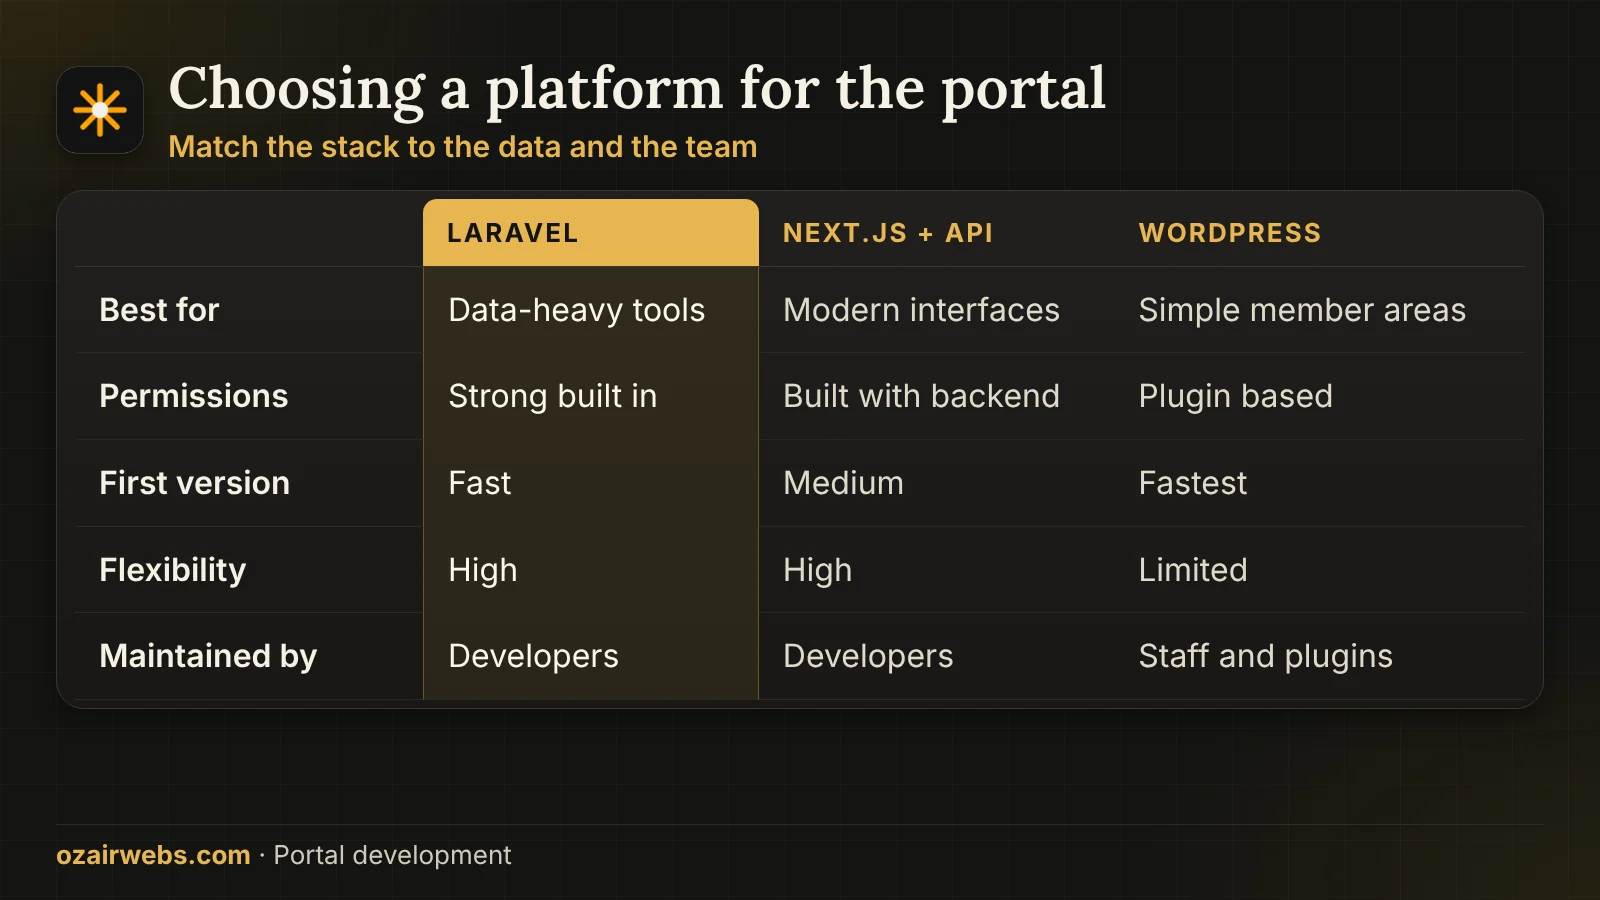Click the 'Best for' row label
Image resolution: width=1600 pixels, height=900 pixels.
click(x=159, y=310)
